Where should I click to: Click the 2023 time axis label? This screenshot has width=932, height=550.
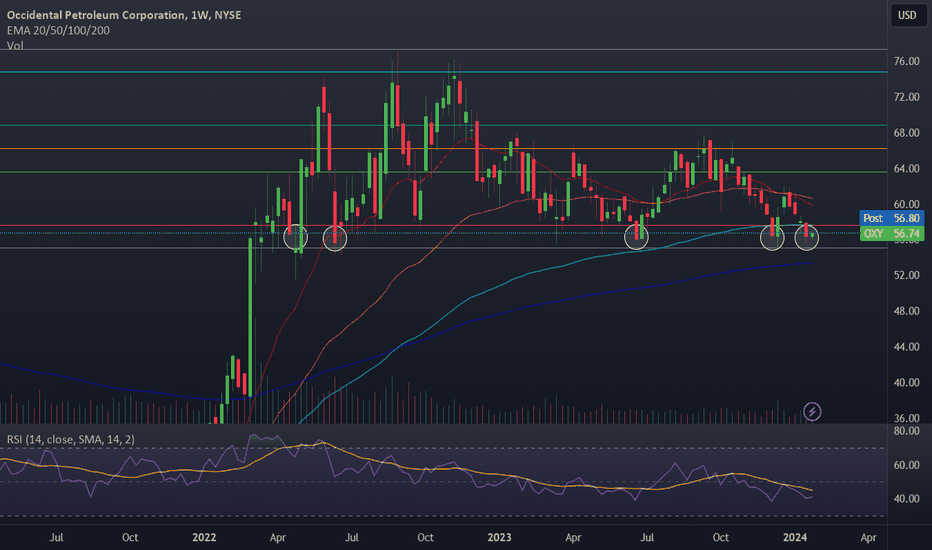(499, 538)
